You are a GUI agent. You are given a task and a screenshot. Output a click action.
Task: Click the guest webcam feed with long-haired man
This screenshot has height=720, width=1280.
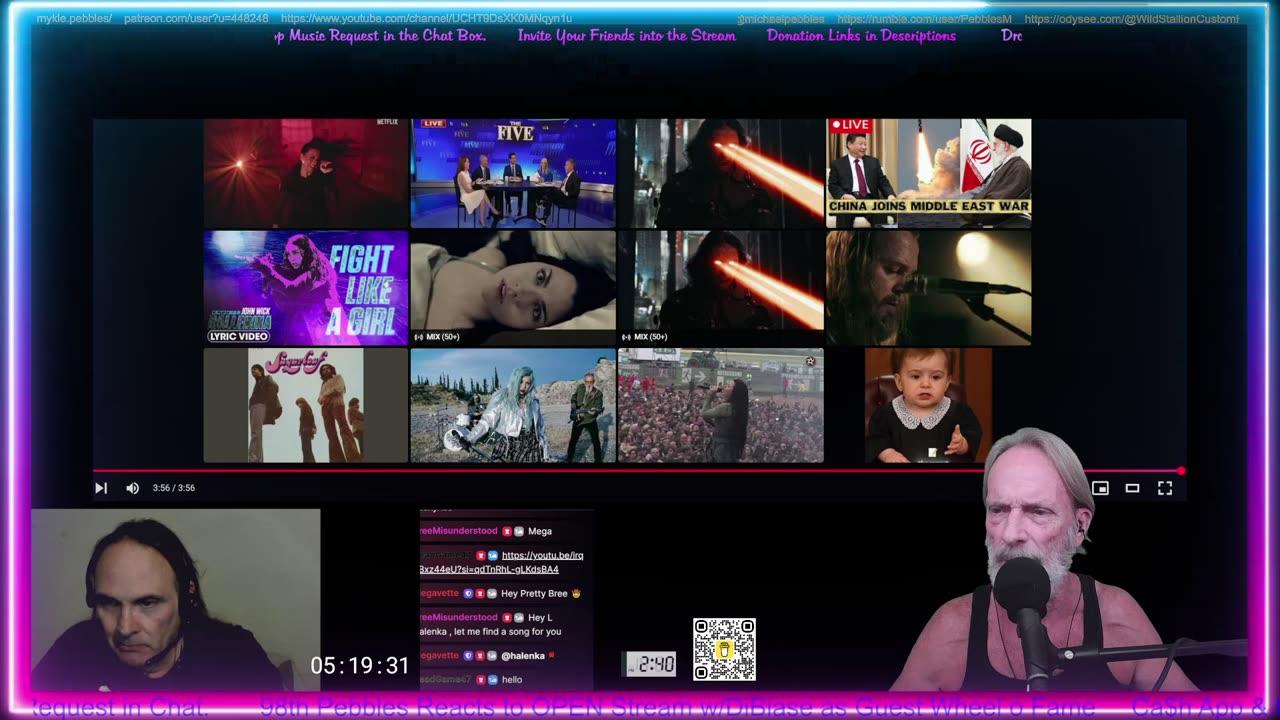(176, 599)
